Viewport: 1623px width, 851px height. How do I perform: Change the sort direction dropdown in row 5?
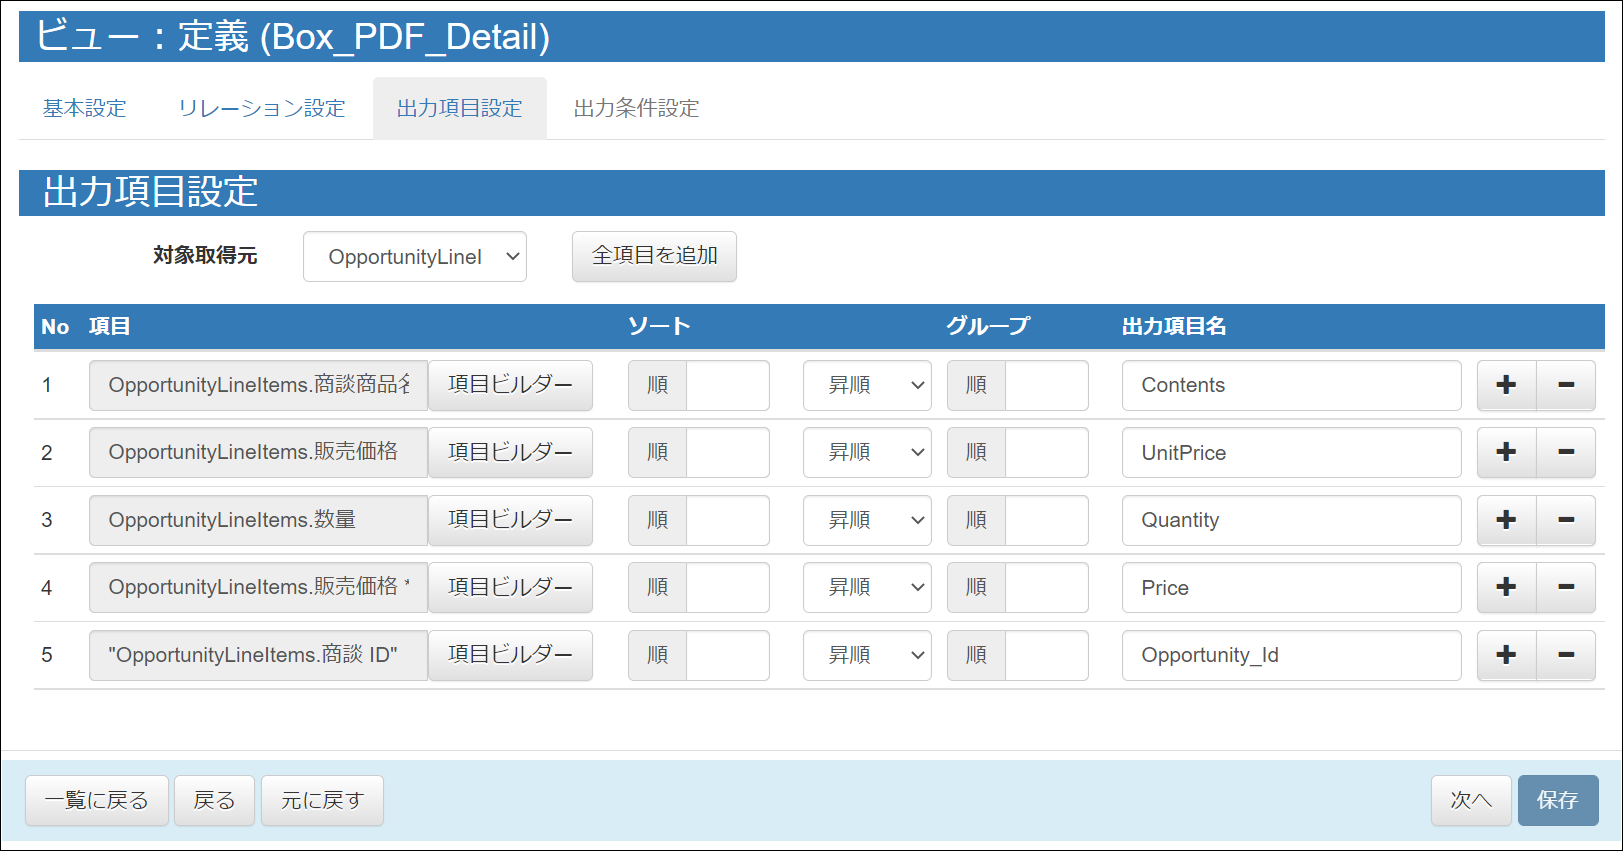click(x=866, y=655)
